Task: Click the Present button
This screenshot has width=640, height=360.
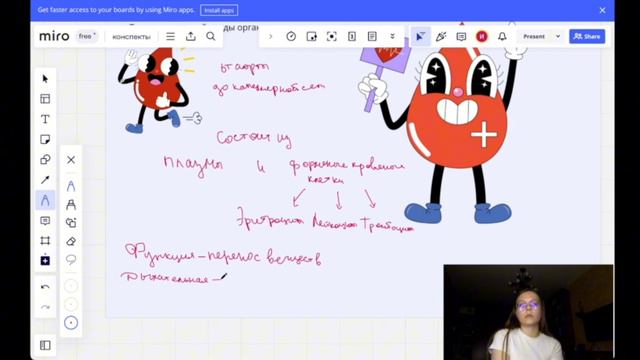Action: click(534, 36)
